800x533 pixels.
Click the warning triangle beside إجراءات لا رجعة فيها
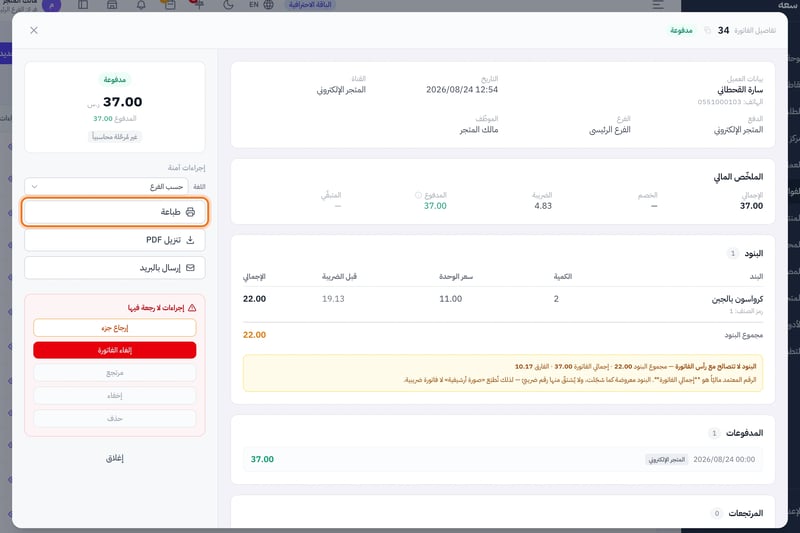click(192, 308)
